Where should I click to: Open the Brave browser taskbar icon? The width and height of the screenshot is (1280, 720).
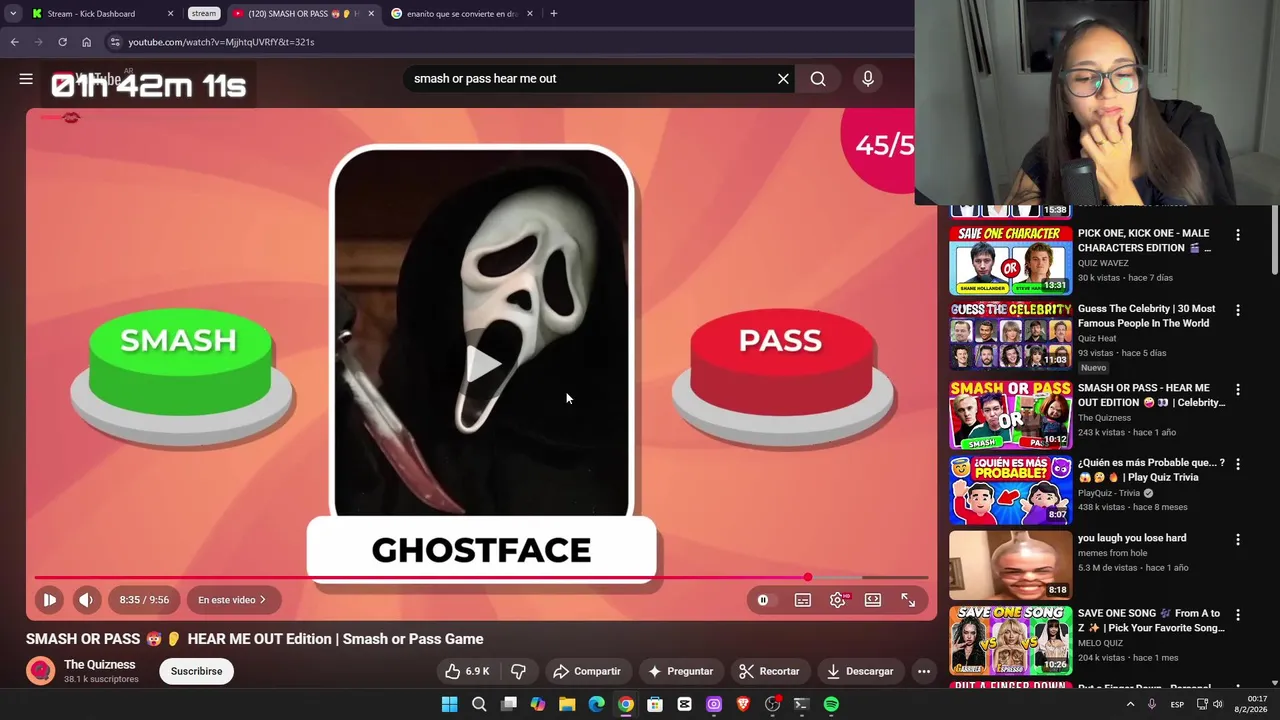point(743,704)
